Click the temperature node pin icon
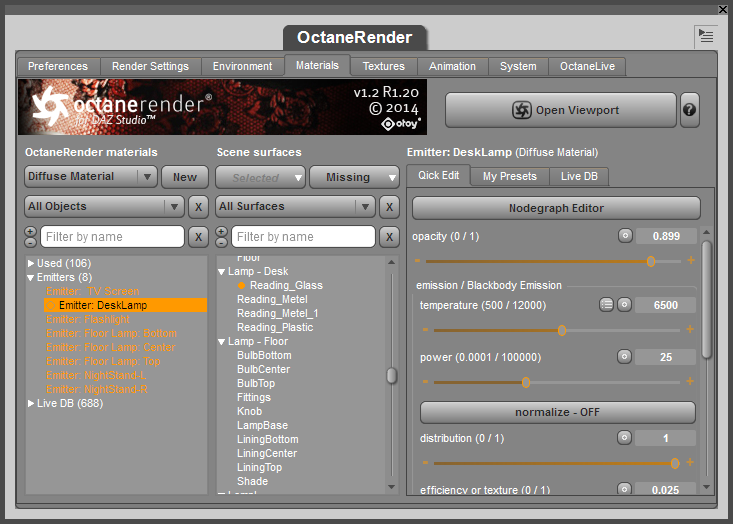733x524 pixels. tap(625, 305)
